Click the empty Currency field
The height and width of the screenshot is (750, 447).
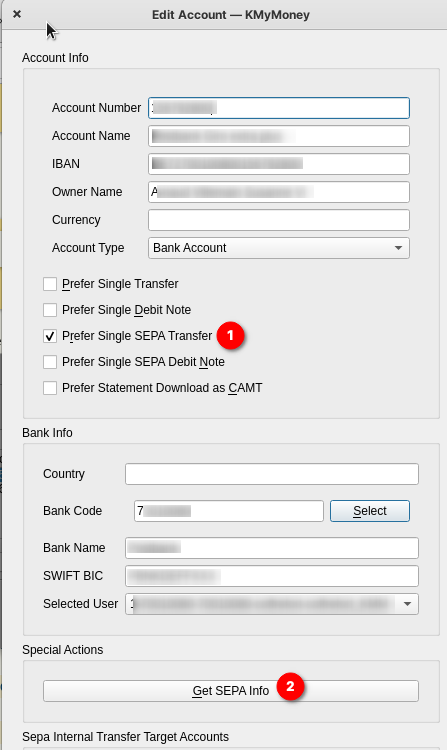[x=279, y=220]
